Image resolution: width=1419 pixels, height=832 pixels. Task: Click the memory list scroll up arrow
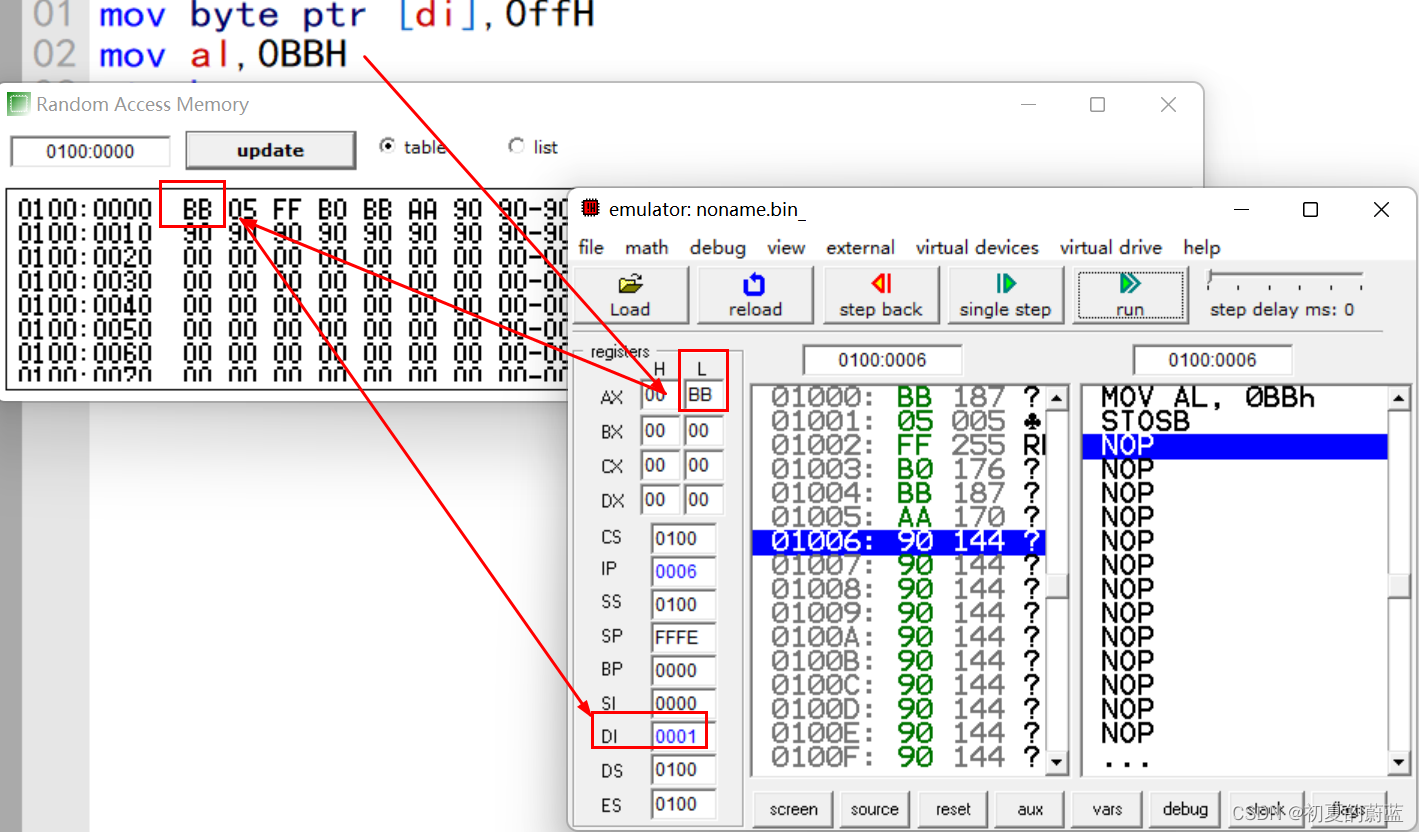[1056, 398]
